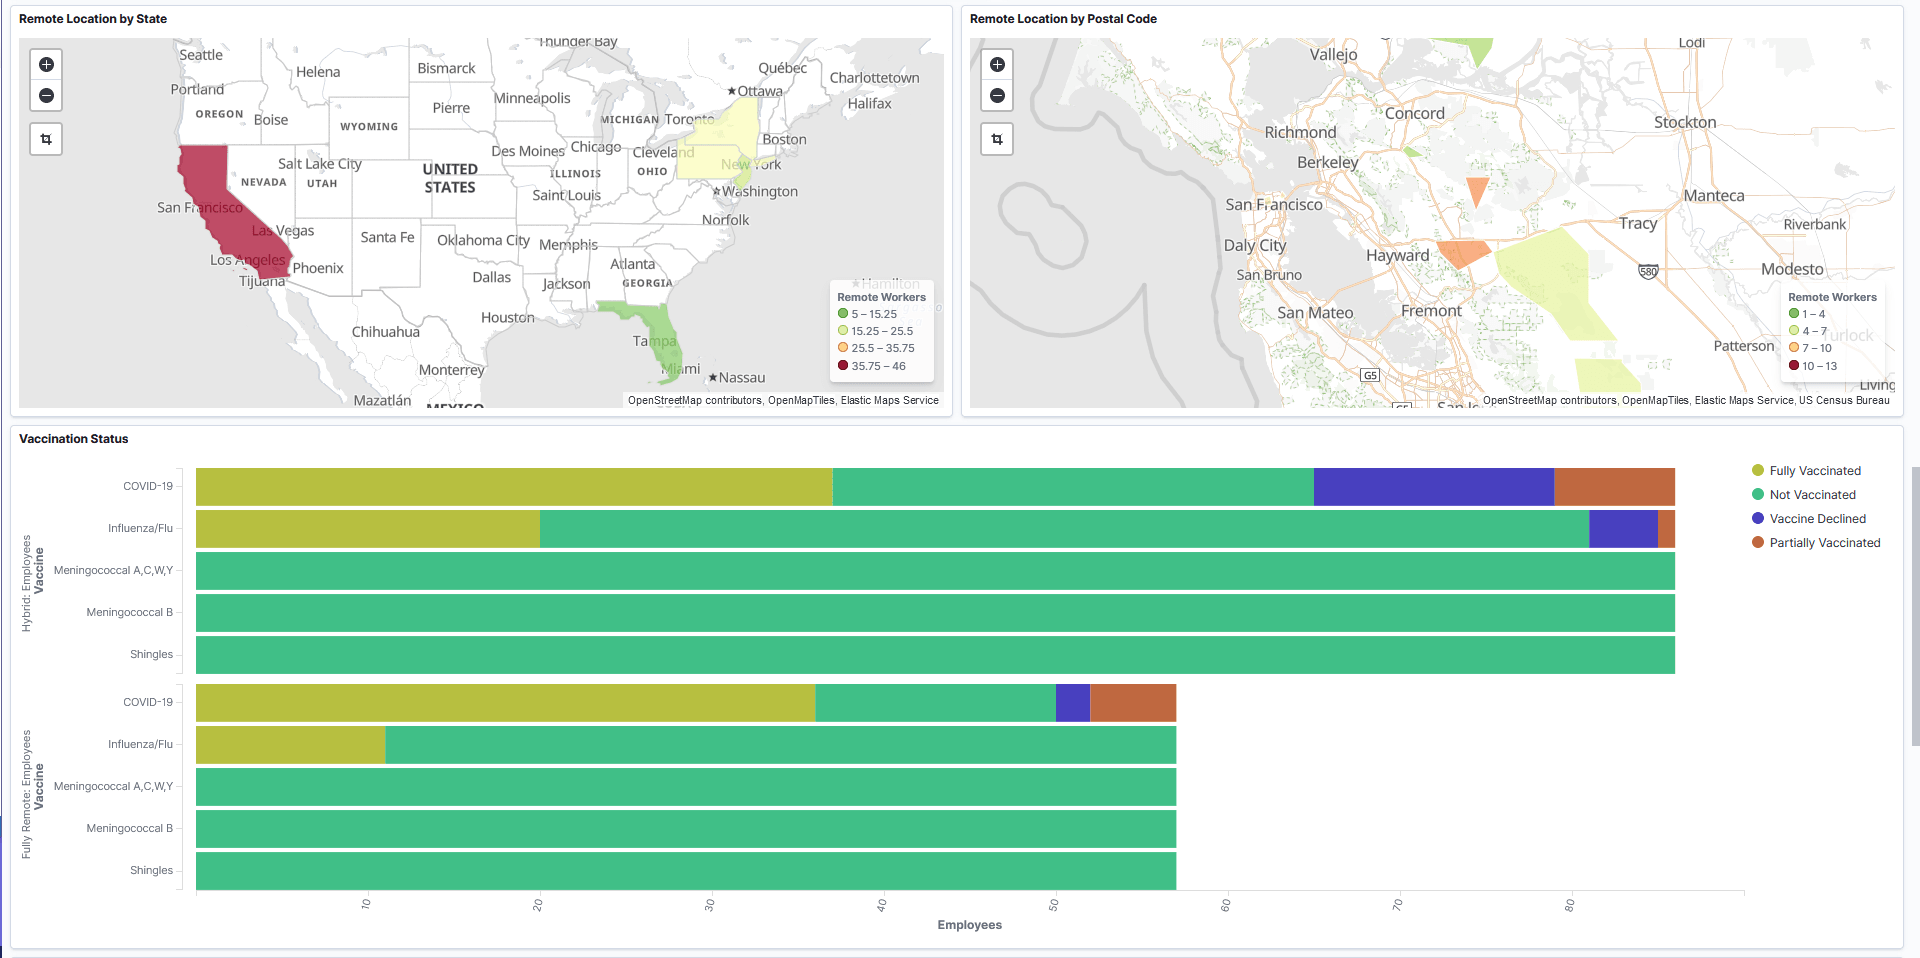
Task: Click the Remote Location by State panel title
Action: point(93,18)
